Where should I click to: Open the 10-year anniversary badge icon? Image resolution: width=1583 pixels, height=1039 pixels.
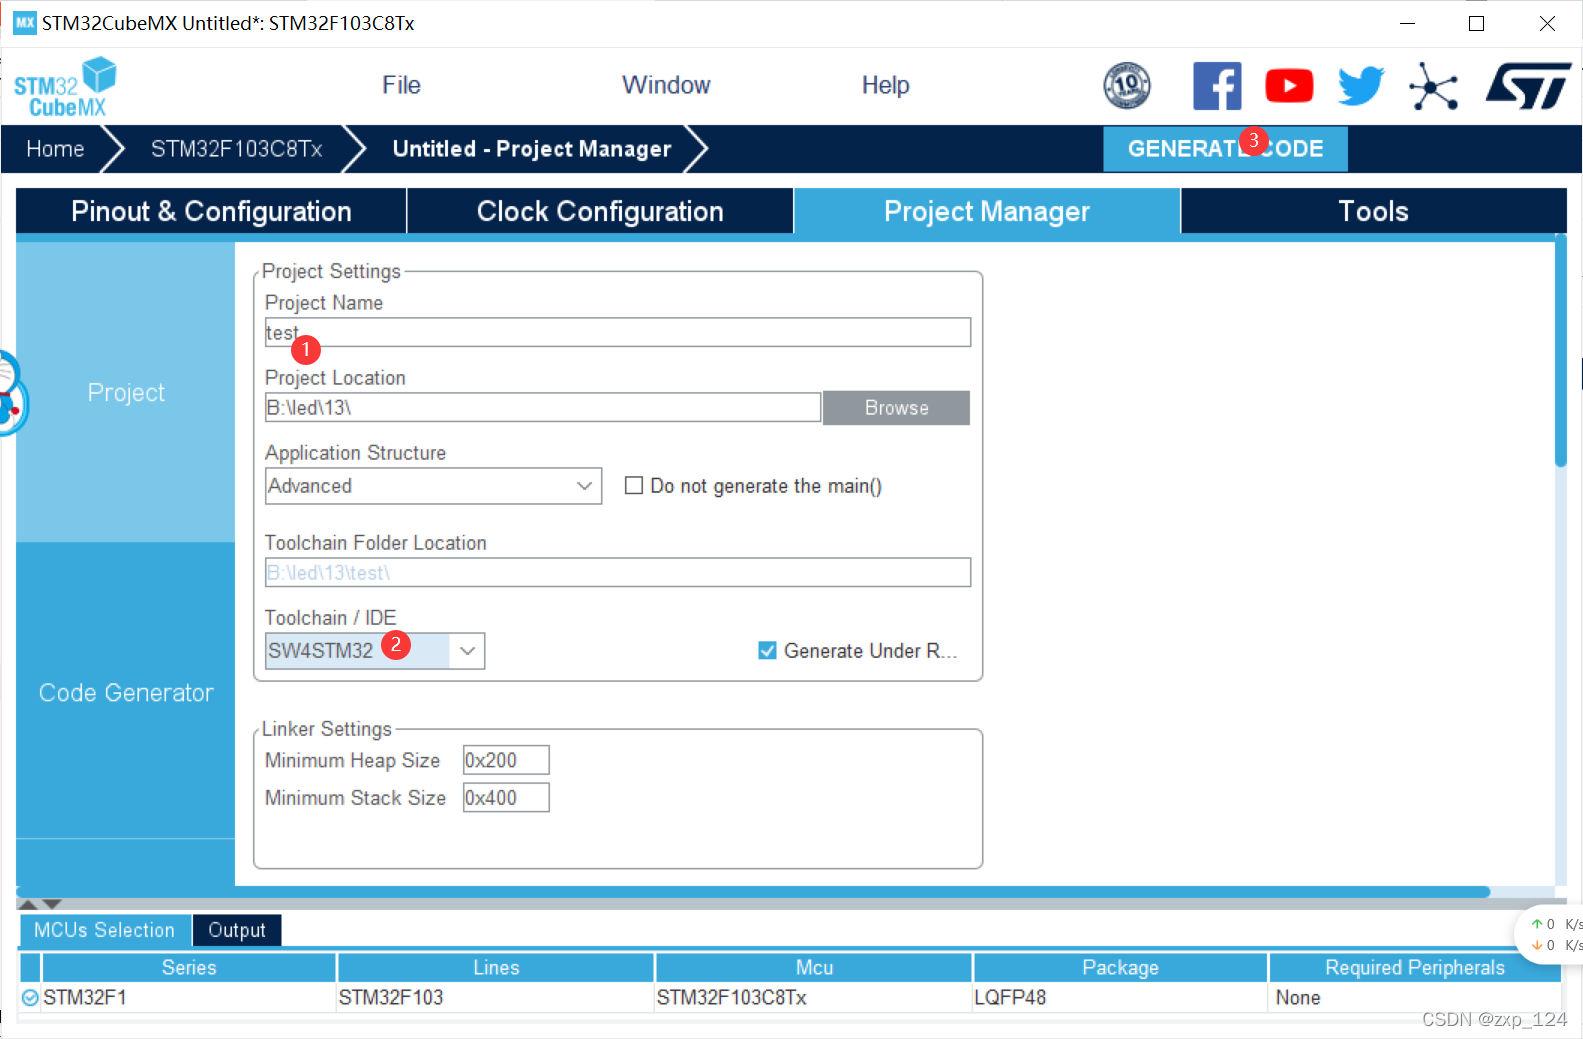coord(1127,85)
